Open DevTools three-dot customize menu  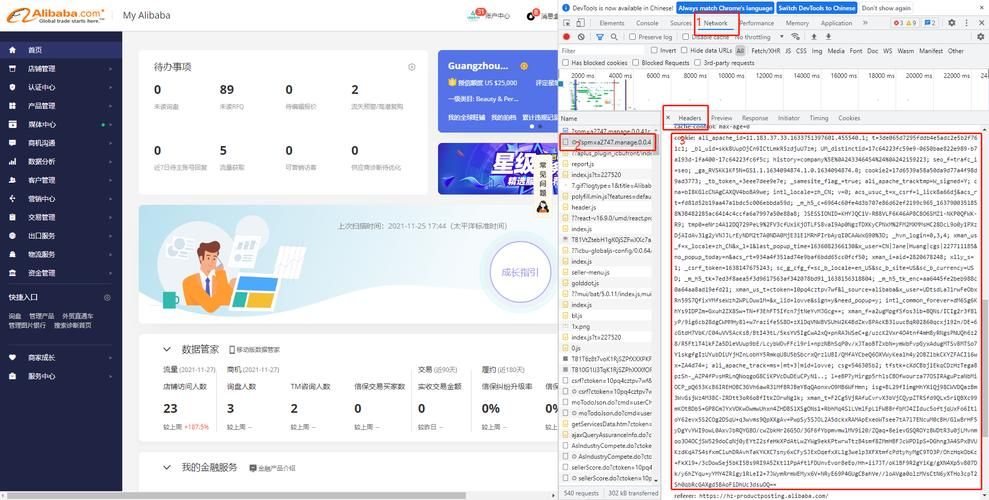point(966,23)
